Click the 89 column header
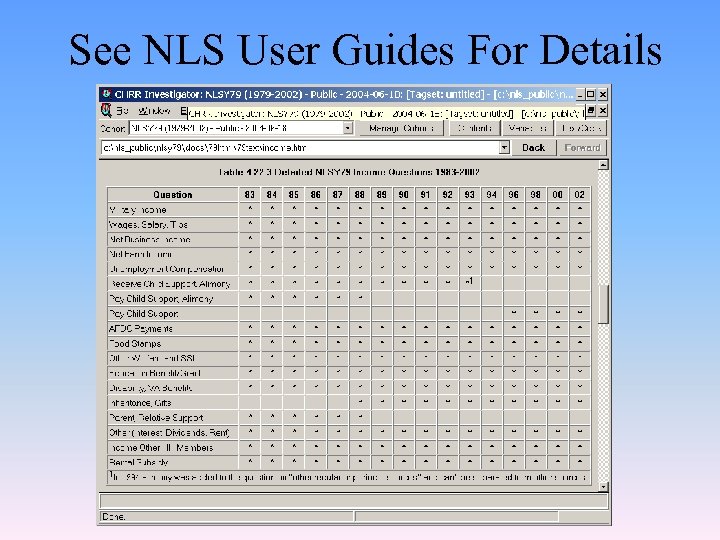Screen dimensions: 720x540 (382, 195)
